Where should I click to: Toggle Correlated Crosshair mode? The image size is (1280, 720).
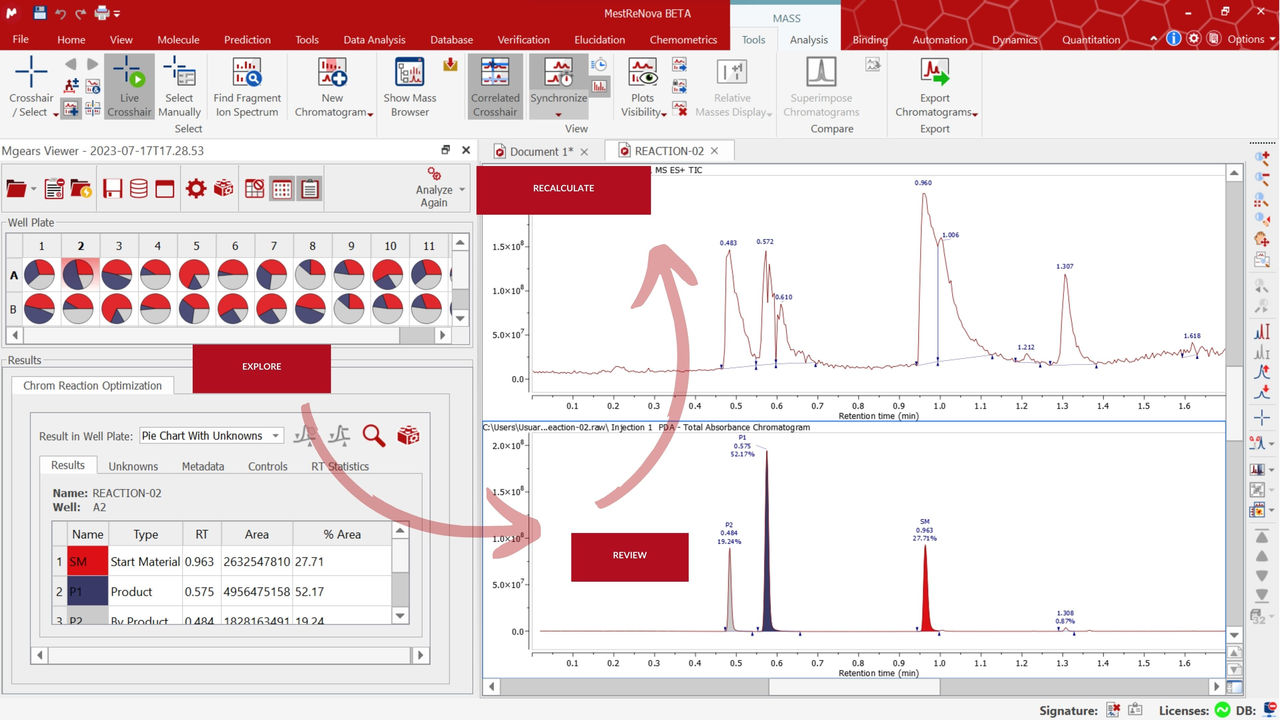pos(496,86)
